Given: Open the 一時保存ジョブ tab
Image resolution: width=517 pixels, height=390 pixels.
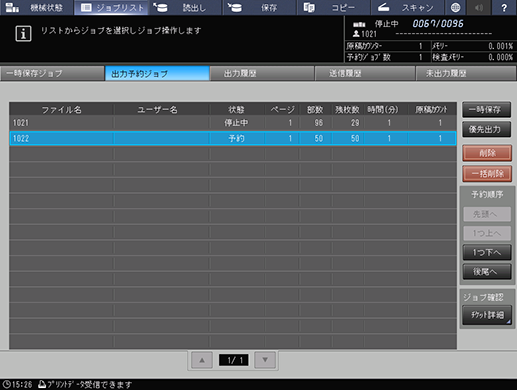Looking at the screenshot, I should point(52,73).
